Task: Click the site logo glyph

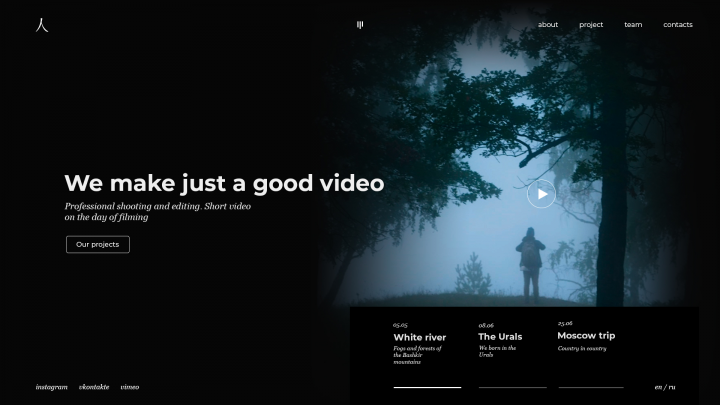Action: 42,25
